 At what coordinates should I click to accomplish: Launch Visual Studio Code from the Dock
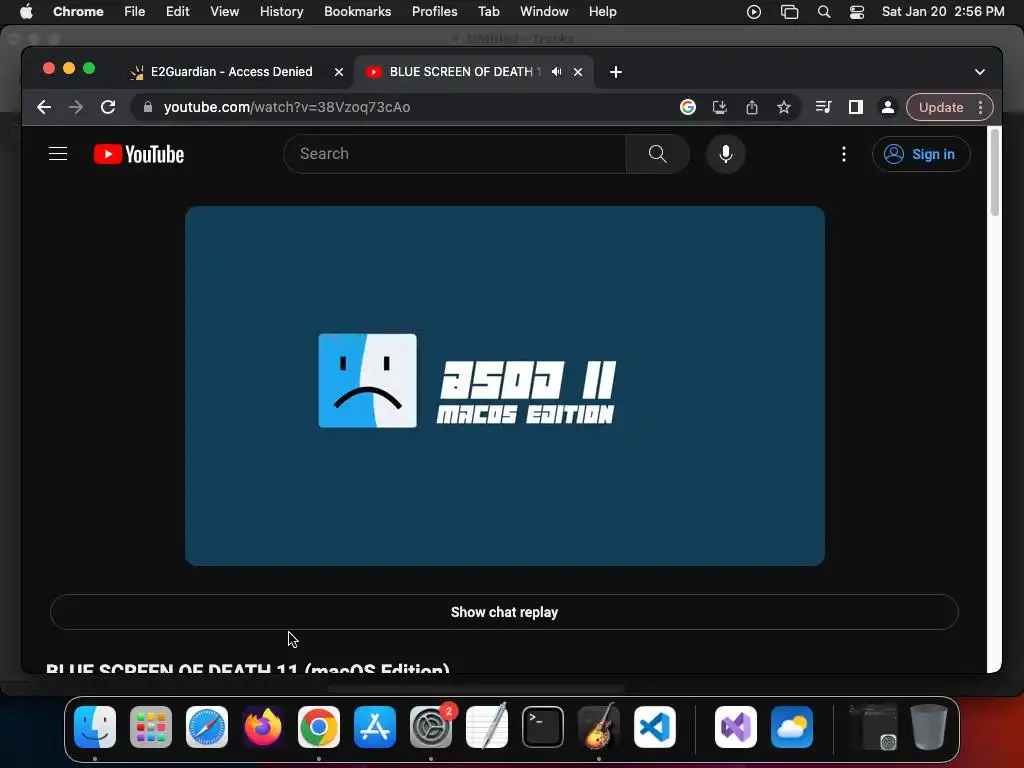click(x=654, y=727)
